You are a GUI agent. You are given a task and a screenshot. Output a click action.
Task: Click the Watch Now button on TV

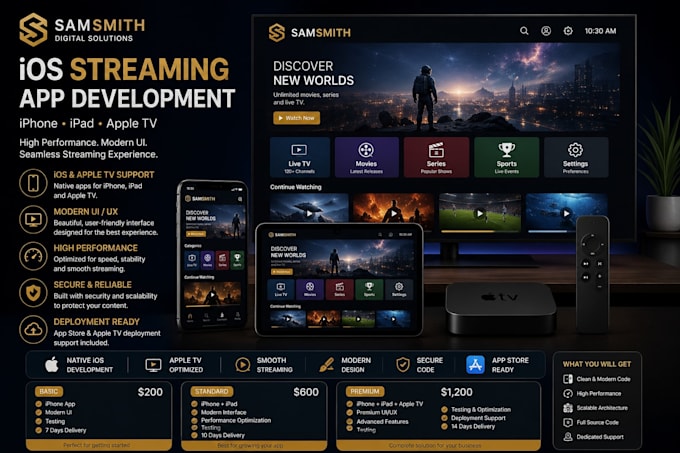point(297,118)
